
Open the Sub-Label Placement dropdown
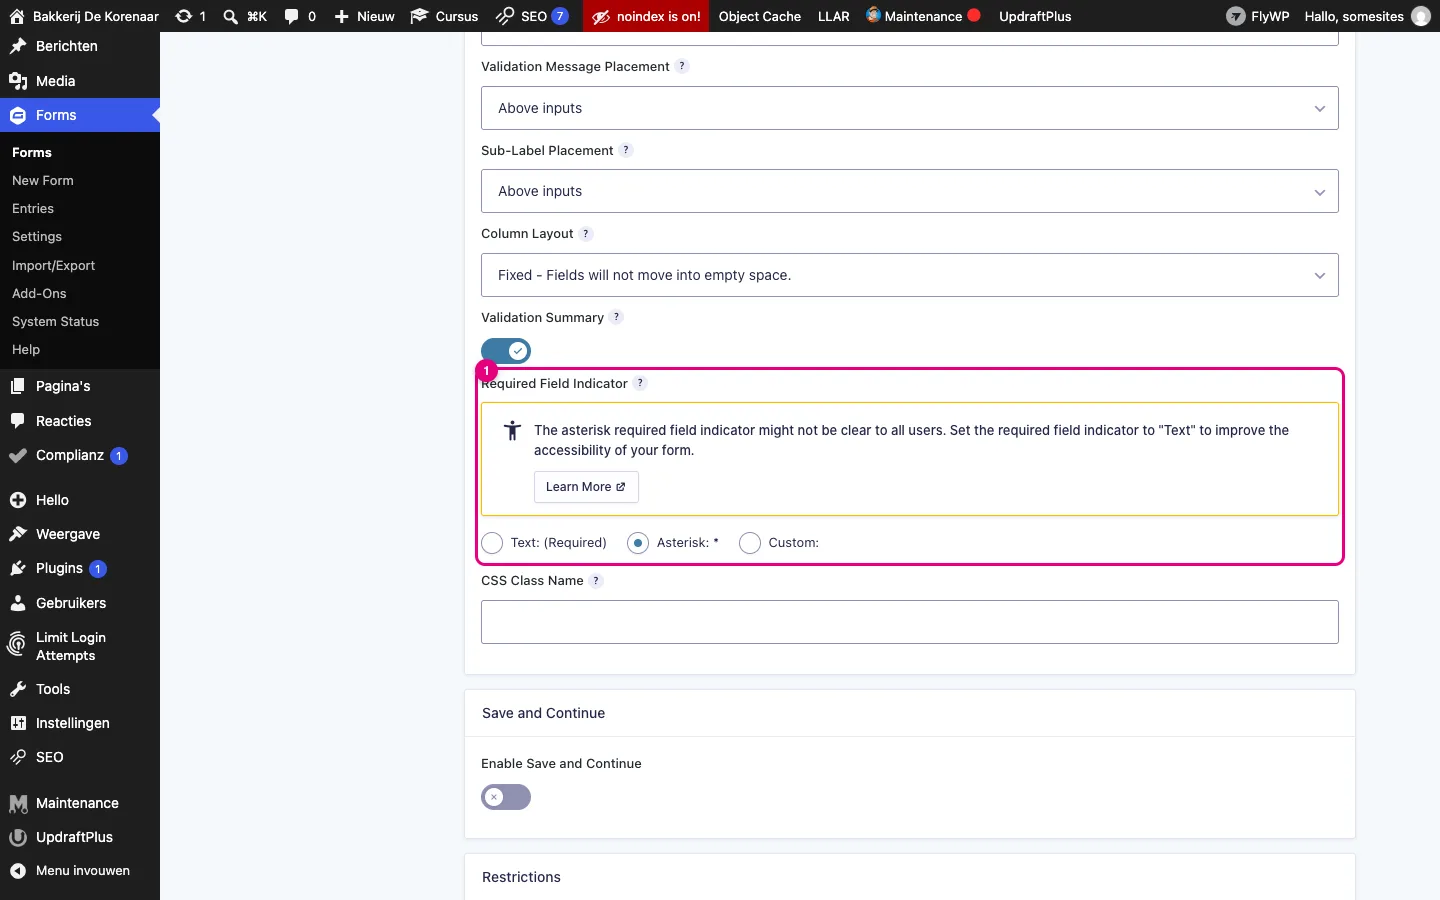click(910, 191)
